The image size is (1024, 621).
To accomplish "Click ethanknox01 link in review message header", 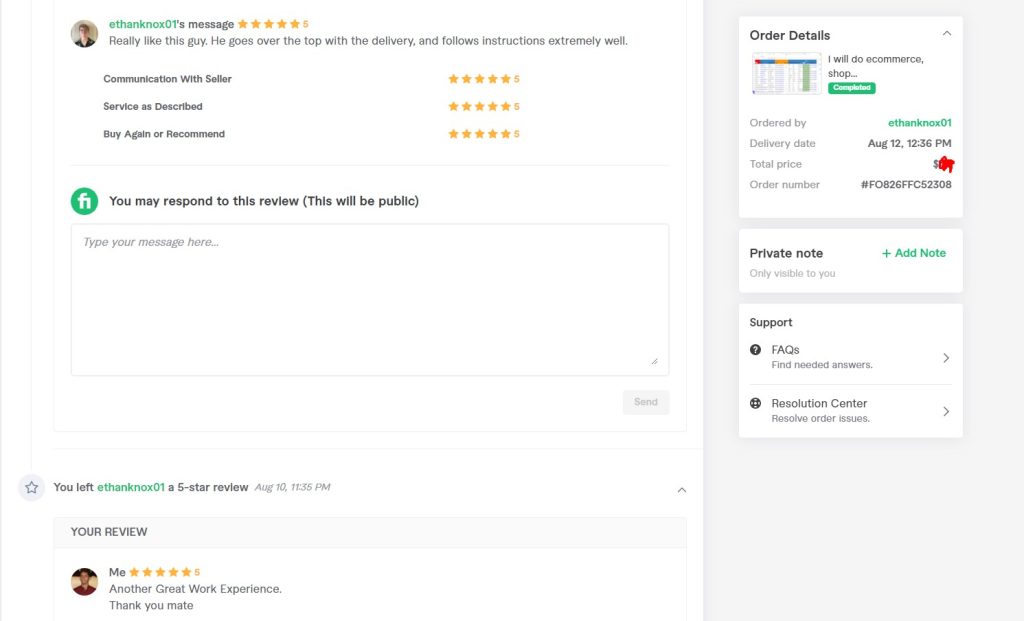I will (x=142, y=24).
